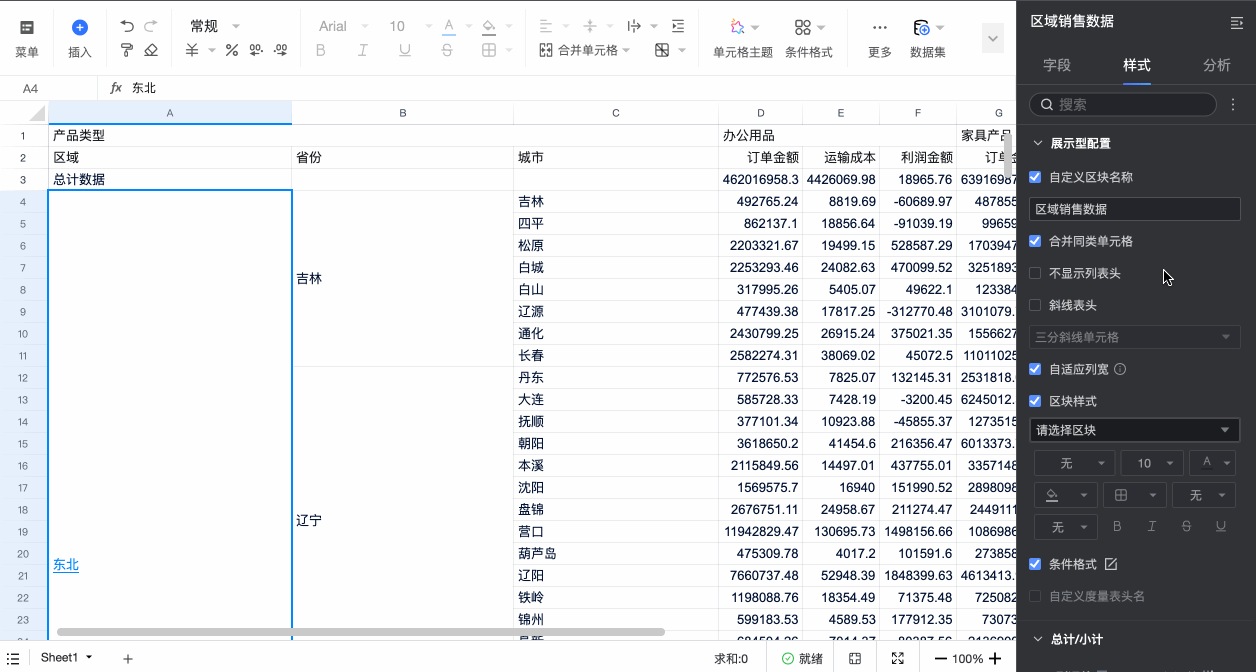Open the panel border style dropdown

1135,495
